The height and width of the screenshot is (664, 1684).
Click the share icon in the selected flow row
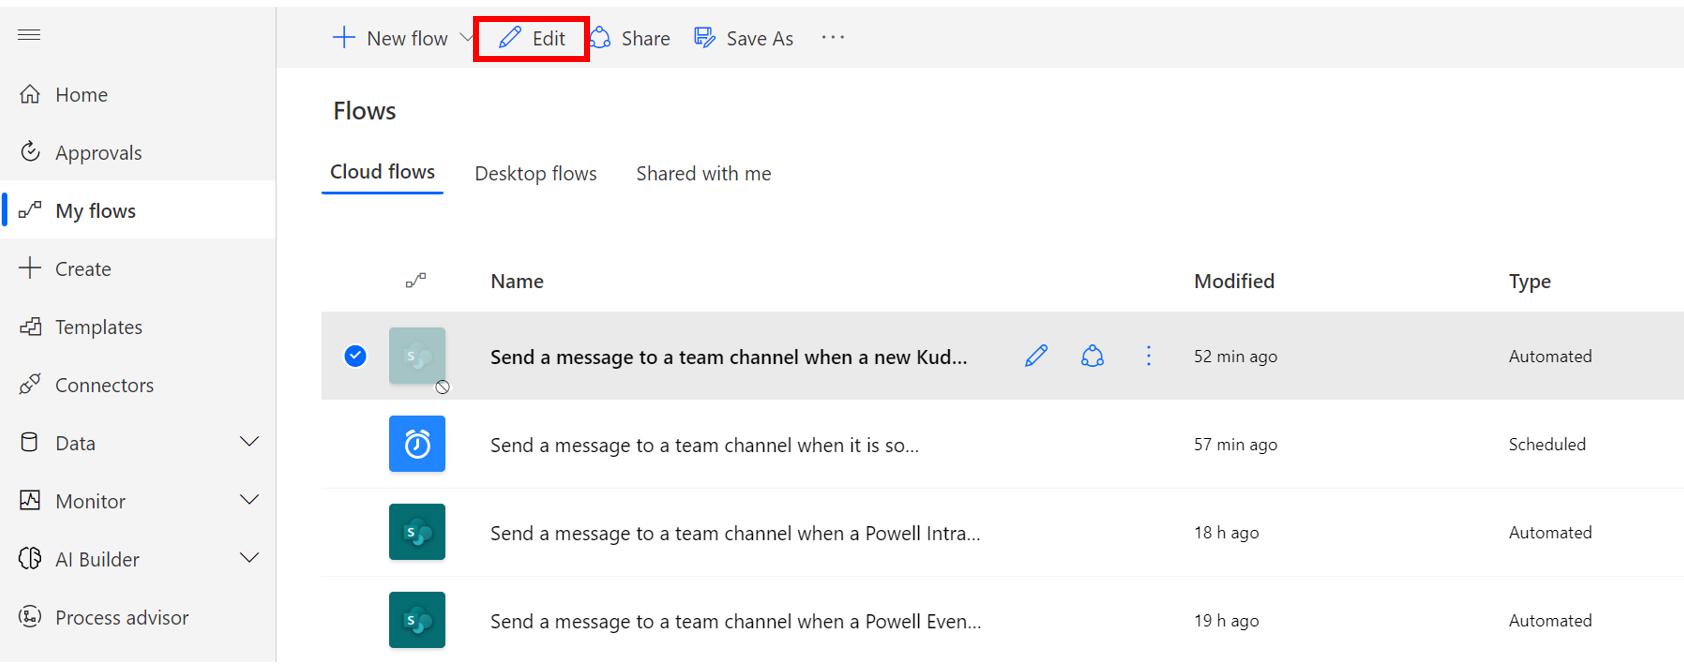point(1092,355)
